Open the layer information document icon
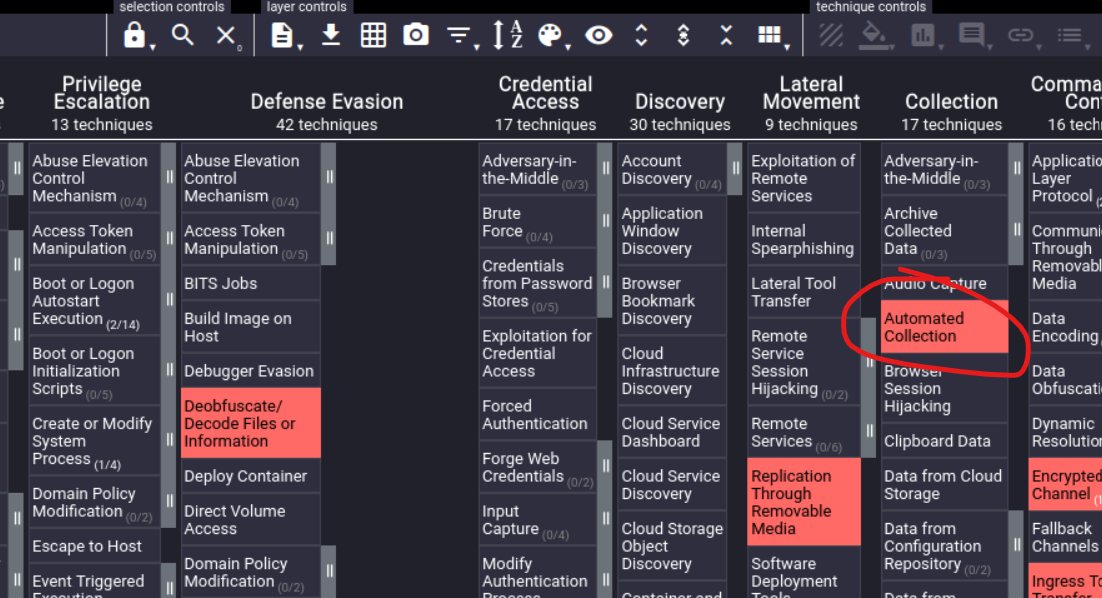1102x598 pixels. pyautogui.click(x=282, y=34)
